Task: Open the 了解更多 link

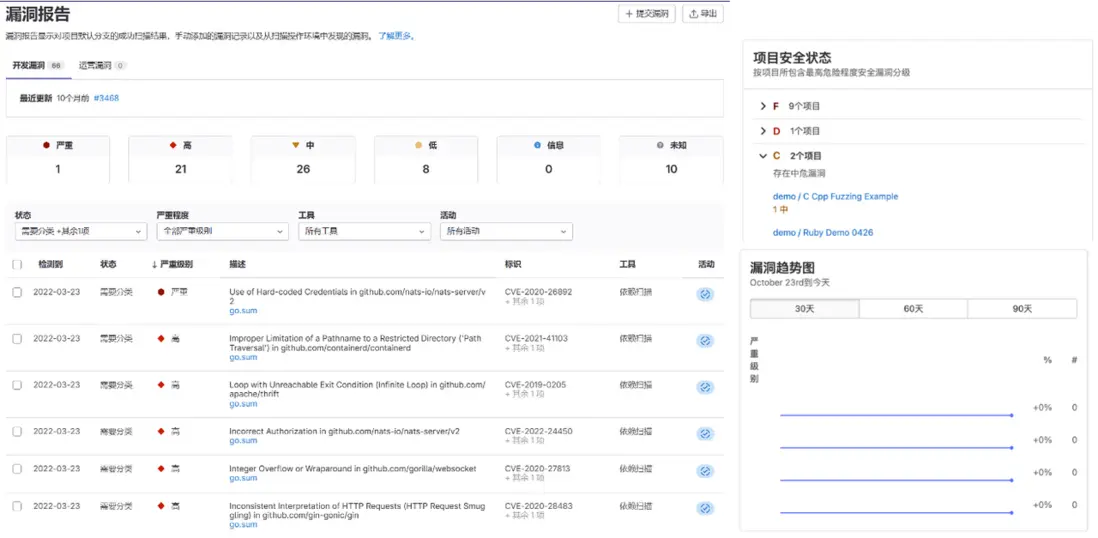Action: coord(396,36)
